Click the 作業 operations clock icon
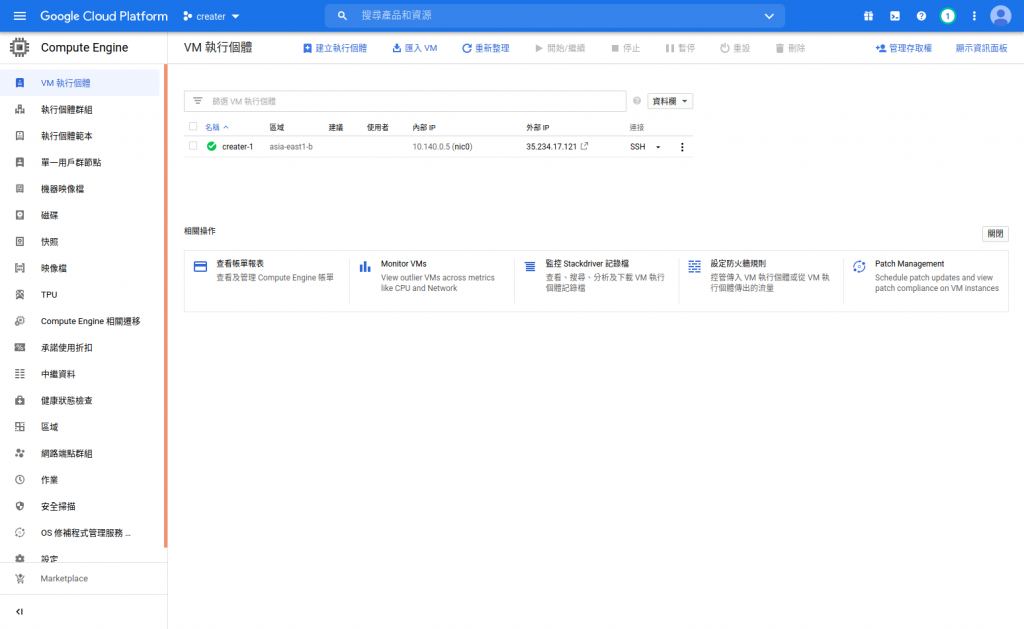Viewport: 1024px width, 629px height. click(20, 480)
